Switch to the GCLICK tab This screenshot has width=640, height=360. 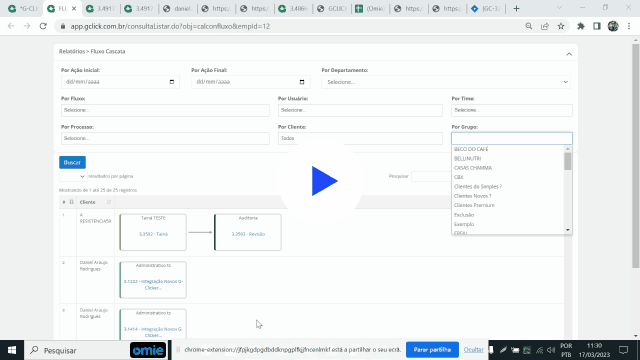[332, 9]
